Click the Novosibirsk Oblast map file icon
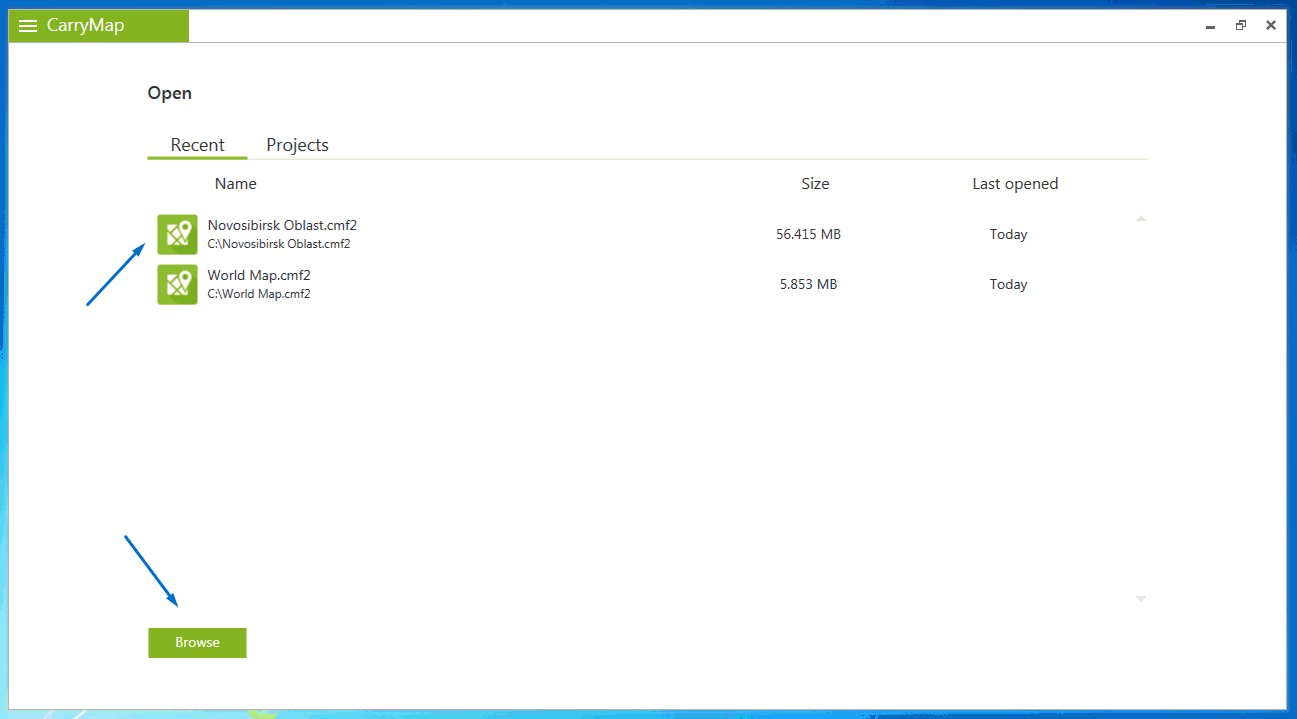Screen dimensions: 1297x719 [177, 234]
